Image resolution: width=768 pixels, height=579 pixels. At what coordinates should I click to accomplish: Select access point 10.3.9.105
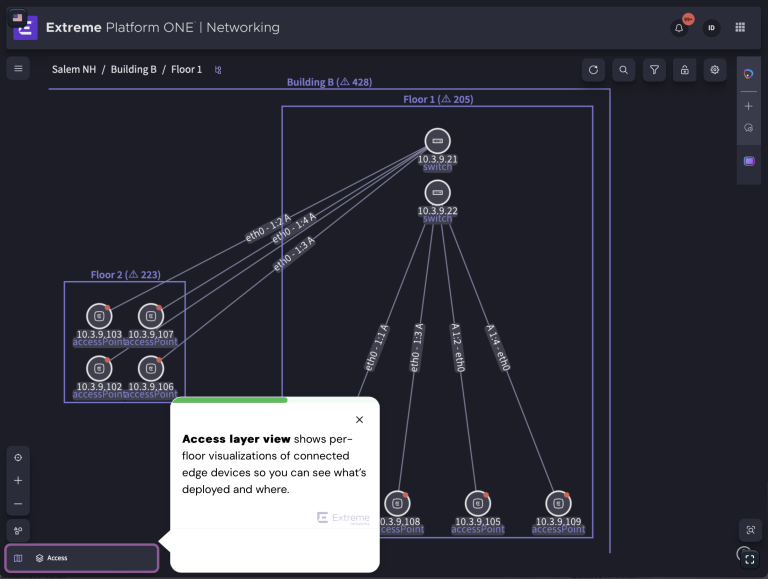478,504
